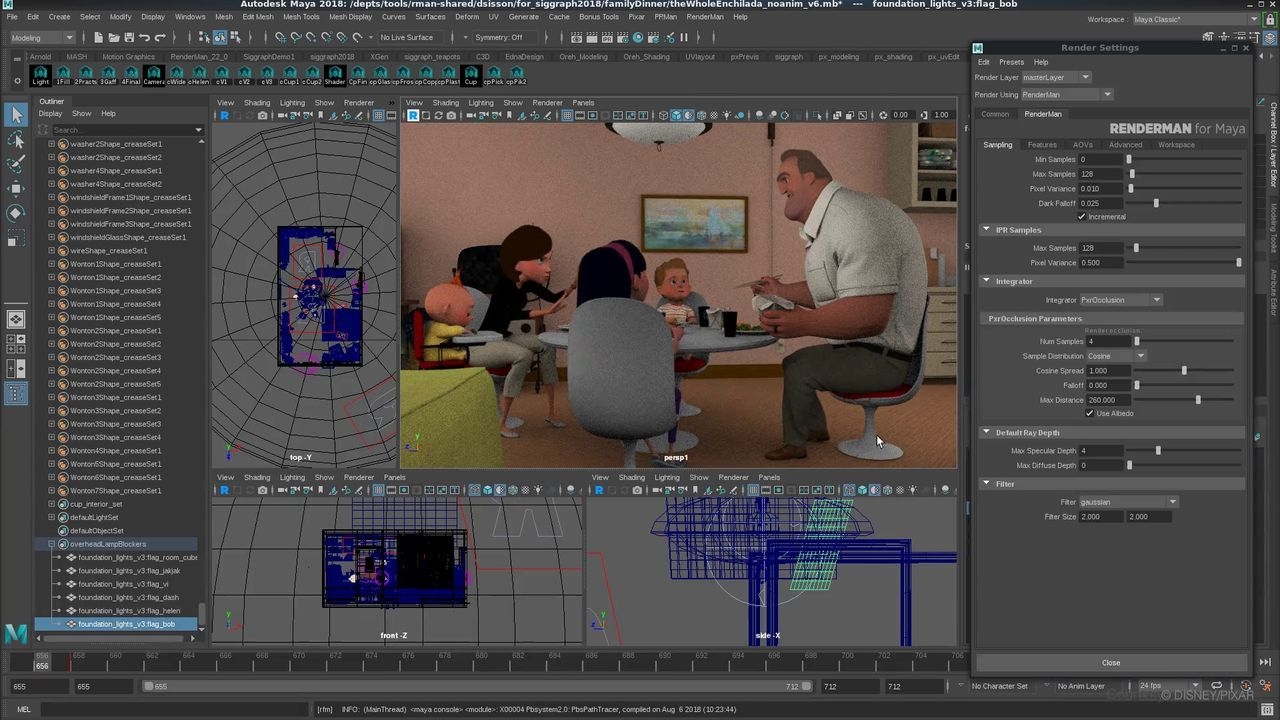Click the New Scene icon
The height and width of the screenshot is (720, 1280).
(x=98, y=37)
